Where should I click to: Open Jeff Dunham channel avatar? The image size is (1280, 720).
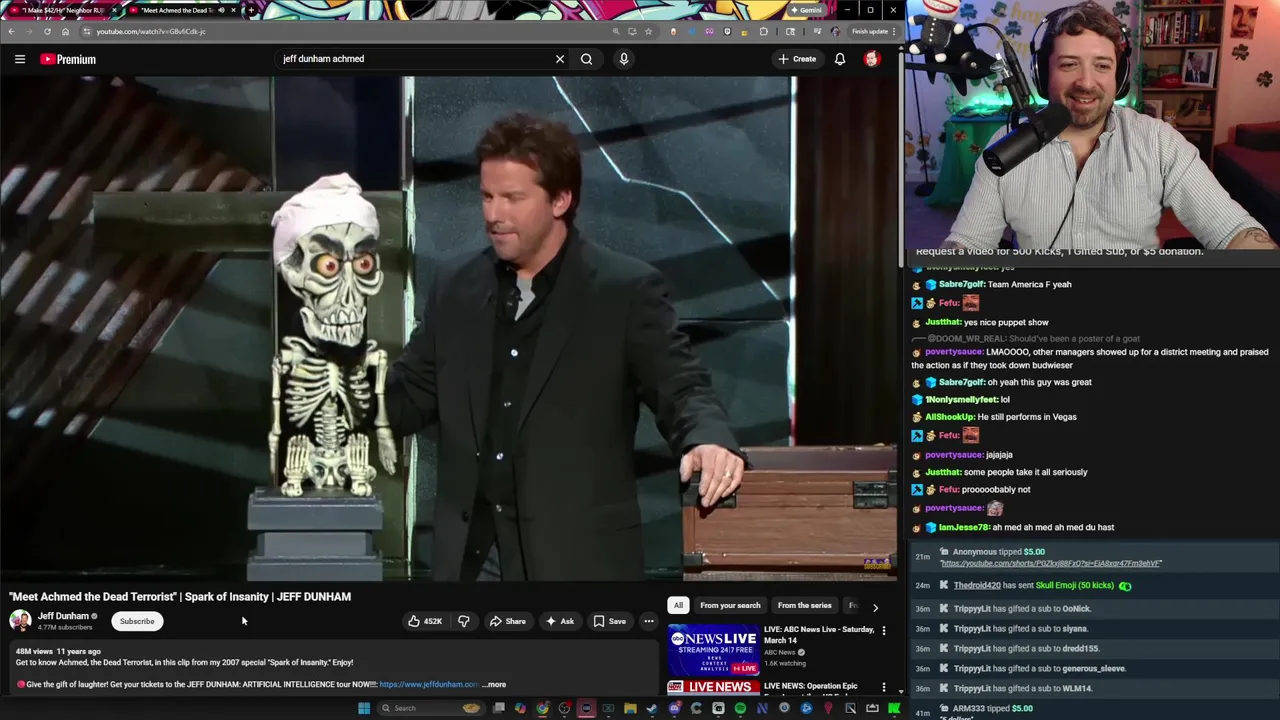(20, 621)
